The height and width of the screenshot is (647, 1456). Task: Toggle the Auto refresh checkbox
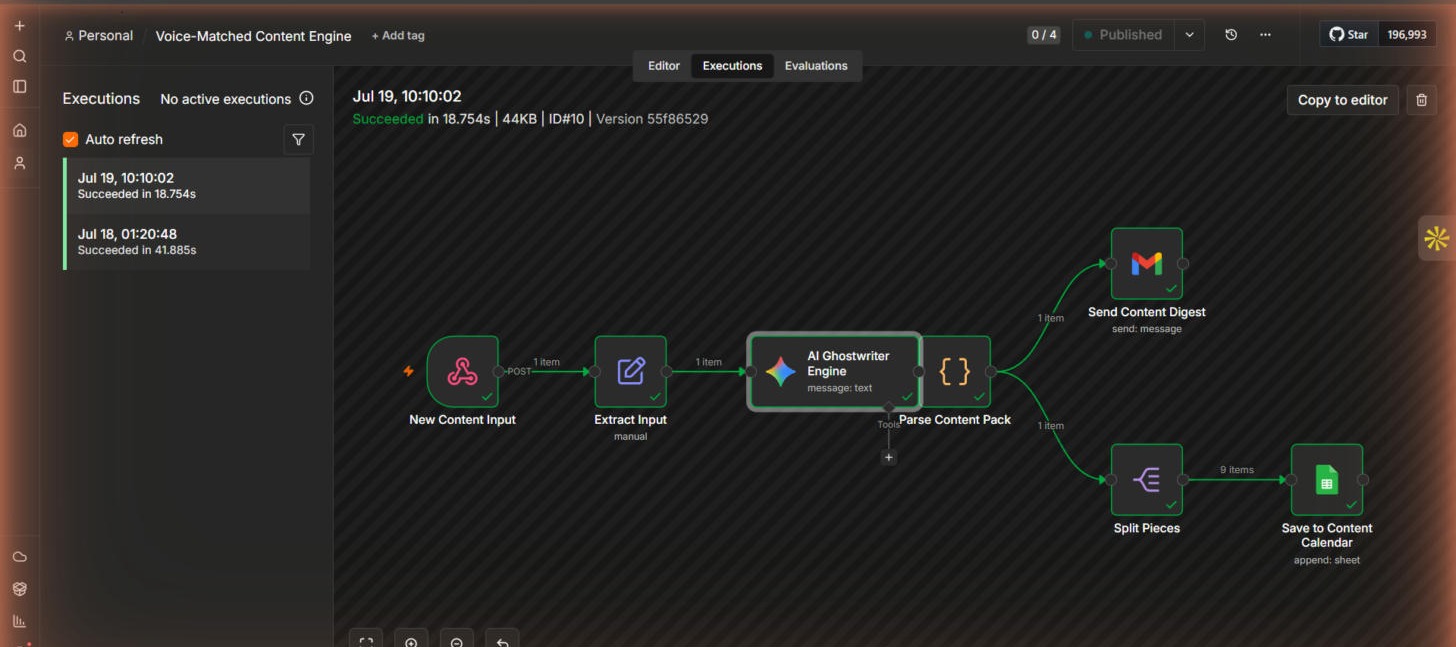point(70,139)
